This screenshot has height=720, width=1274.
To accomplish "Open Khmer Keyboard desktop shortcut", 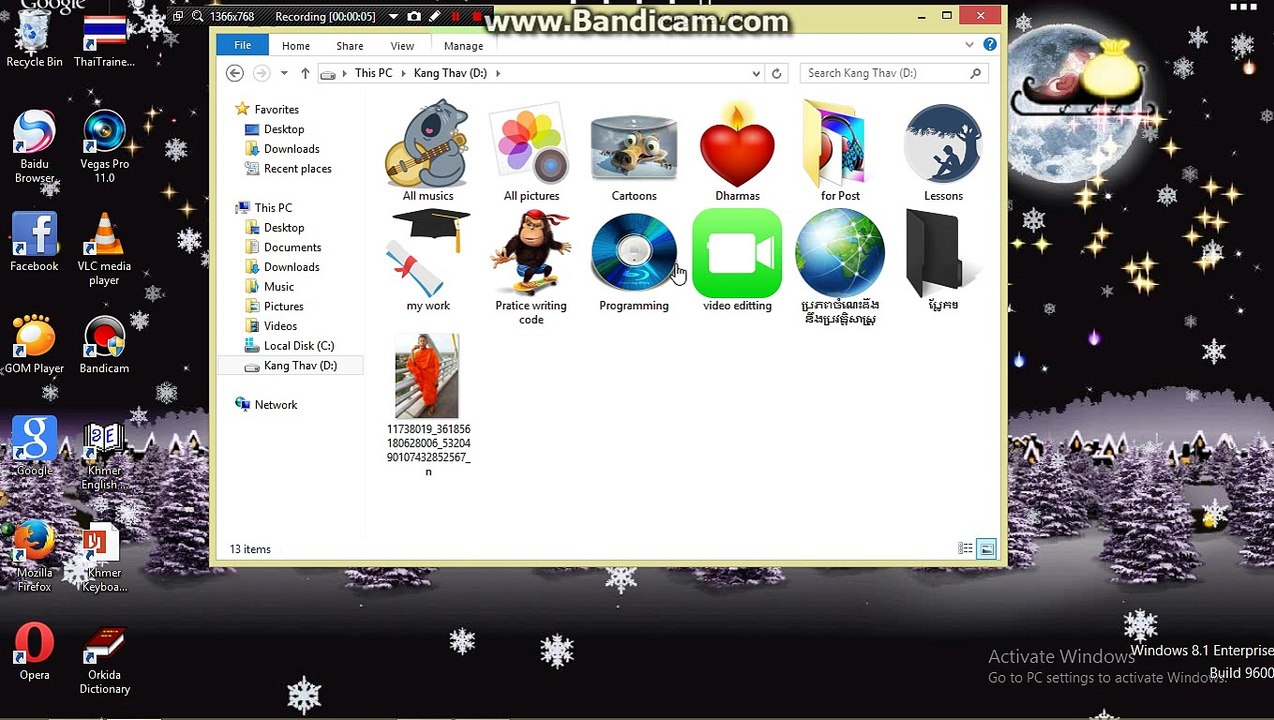I will tap(104, 556).
